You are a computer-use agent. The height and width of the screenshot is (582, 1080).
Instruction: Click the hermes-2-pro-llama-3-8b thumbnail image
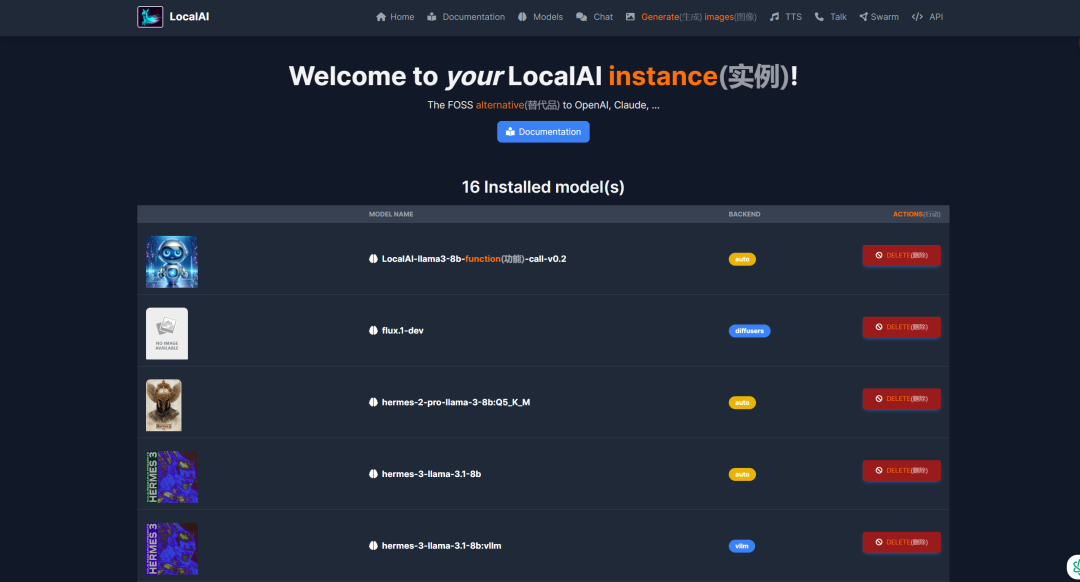pyautogui.click(x=164, y=404)
